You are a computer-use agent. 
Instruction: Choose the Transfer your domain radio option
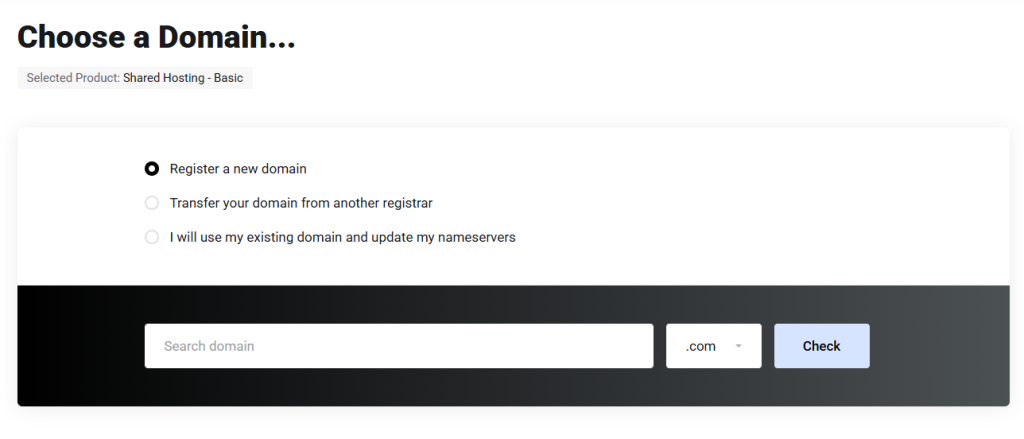coord(152,203)
